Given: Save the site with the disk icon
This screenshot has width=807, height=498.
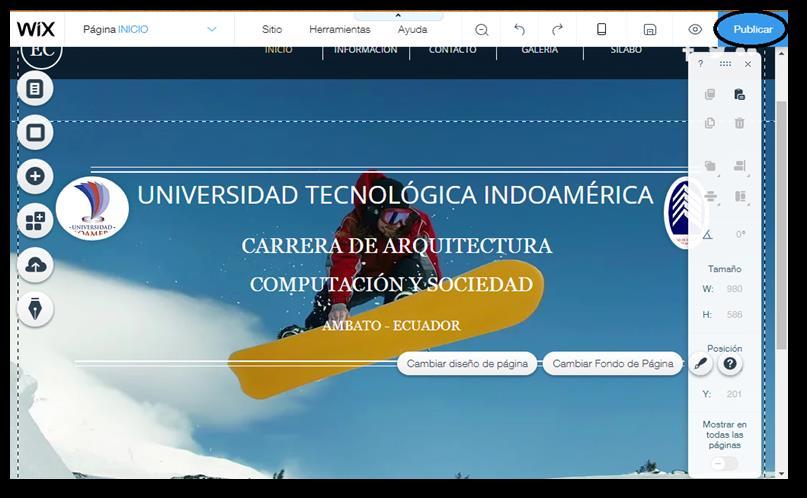Looking at the screenshot, I should [650, 29].
